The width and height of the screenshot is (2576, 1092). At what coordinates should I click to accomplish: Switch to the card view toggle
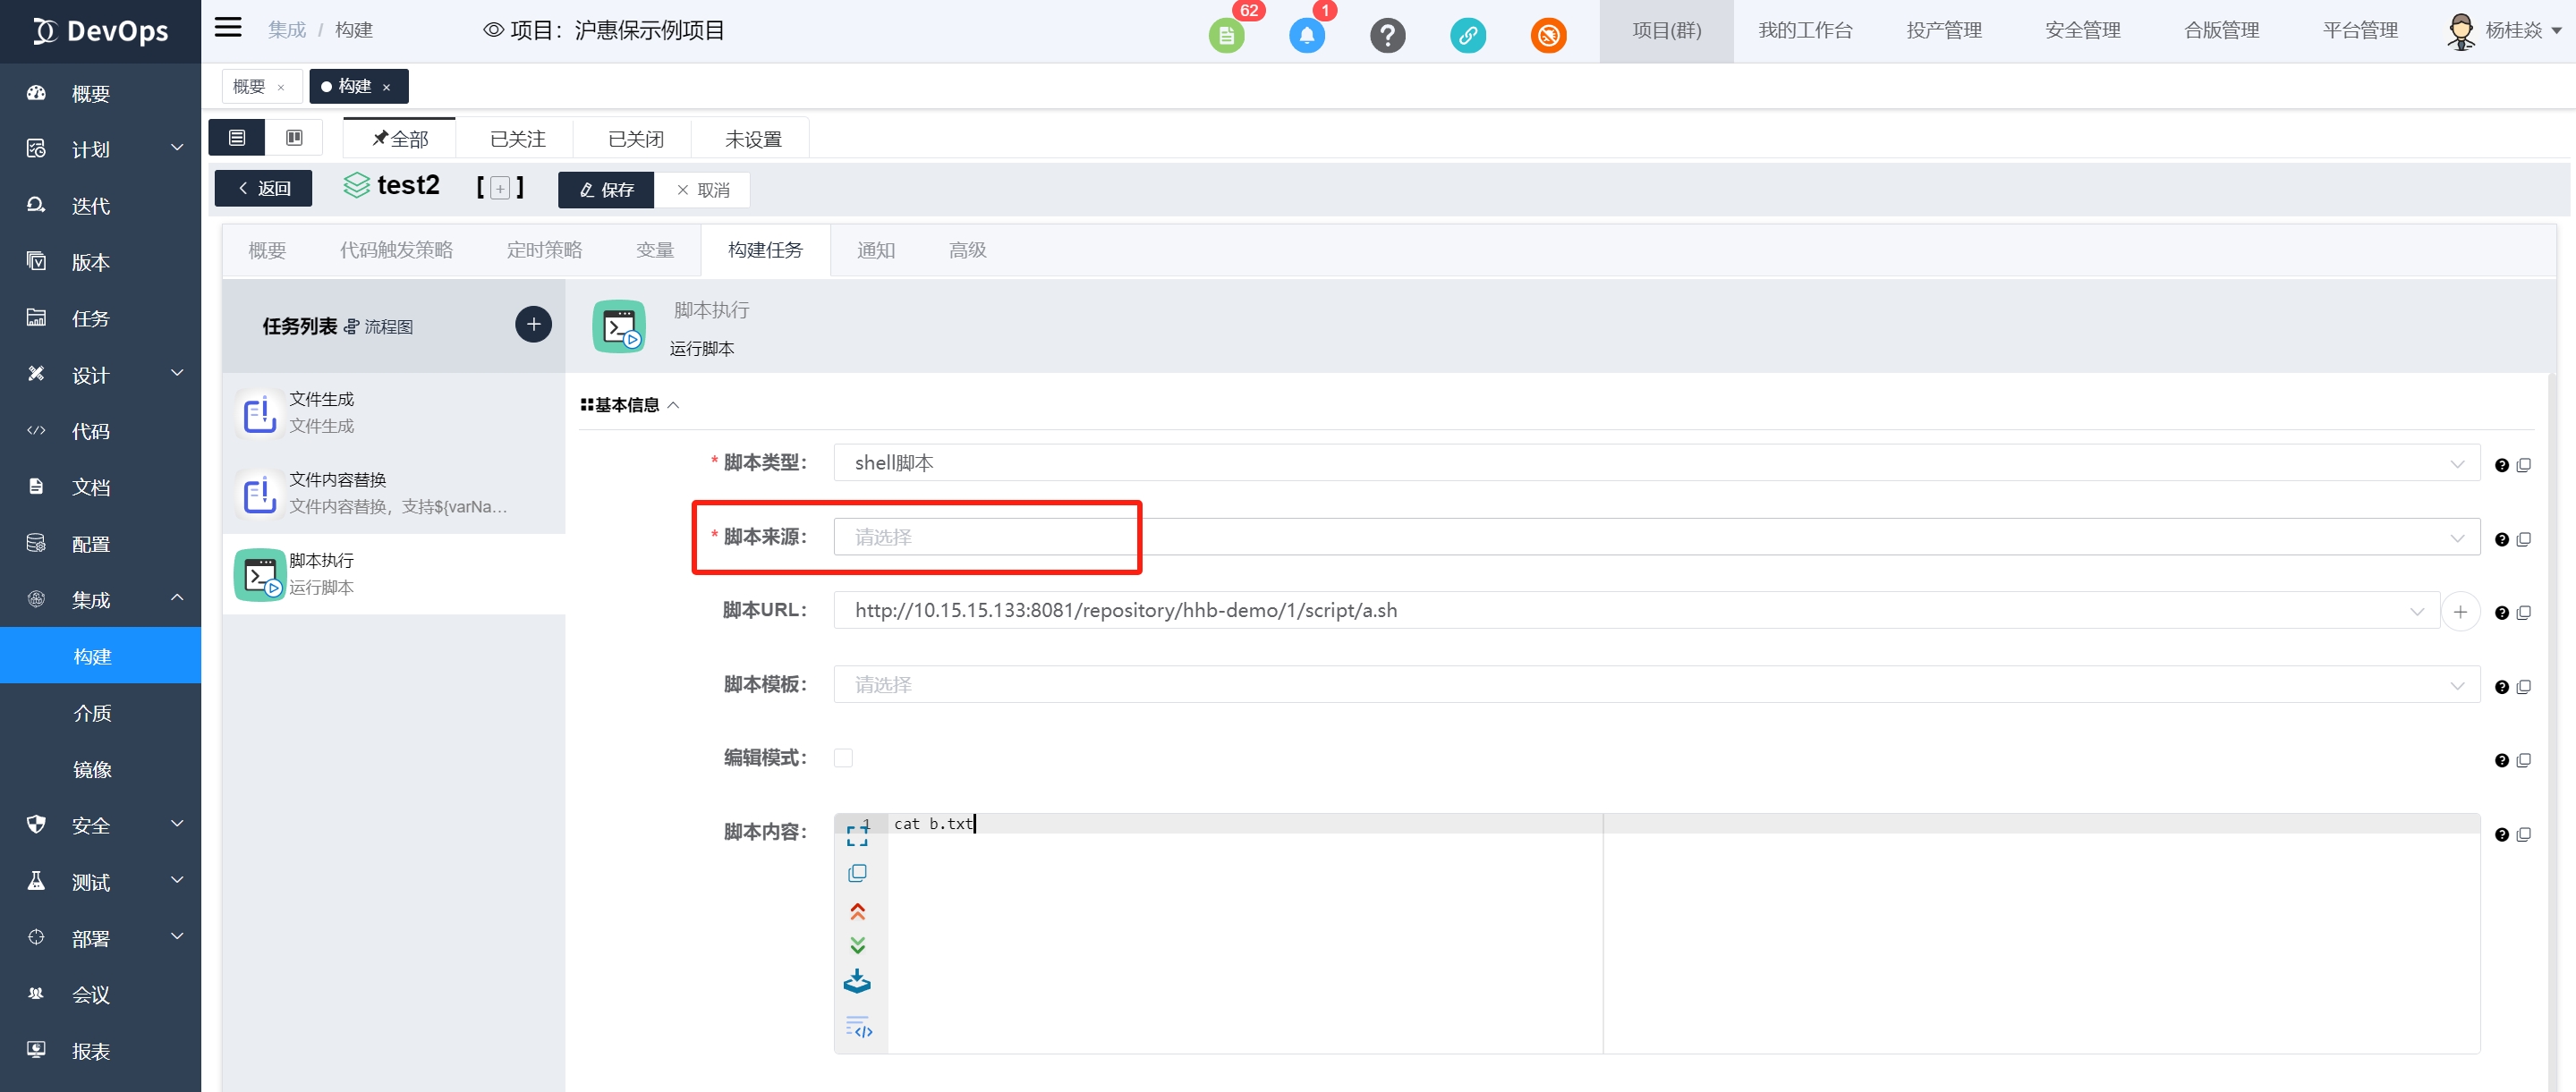pyautogui.click(x=294, y=137)
